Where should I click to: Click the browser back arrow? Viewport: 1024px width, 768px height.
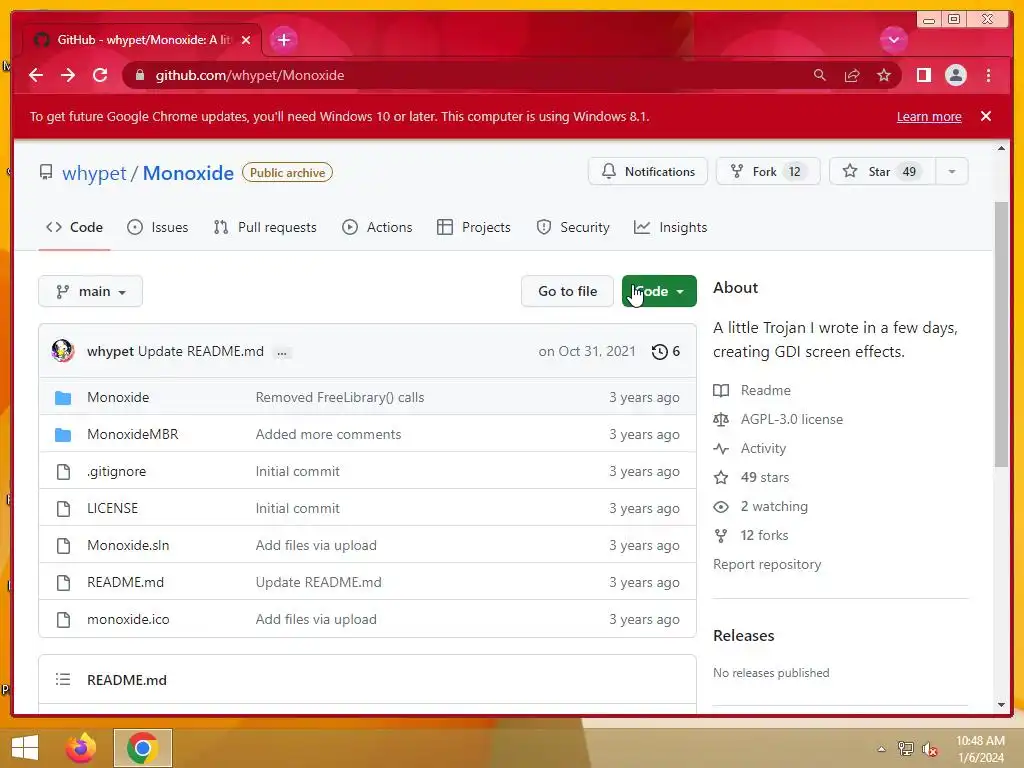point(36,75)
